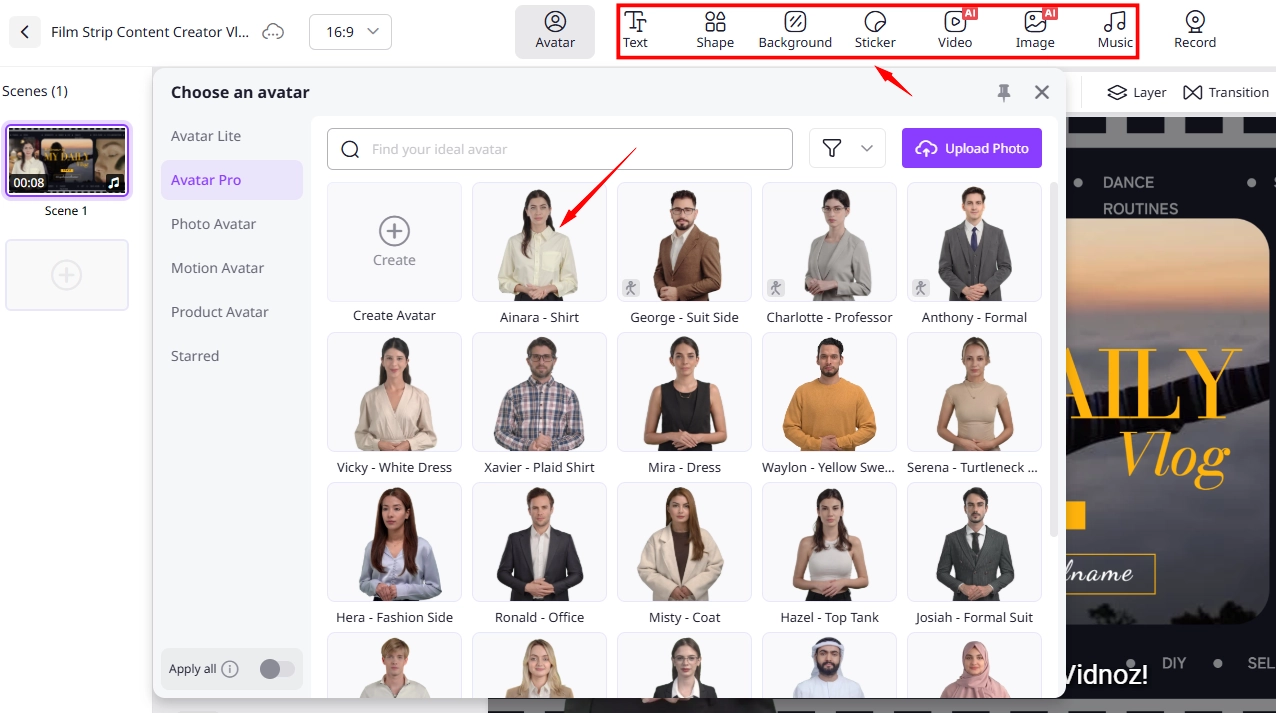Open the avatar filter dropdown
The height and width of the screenshot is (713, 1276).
(x=847, y=148)
